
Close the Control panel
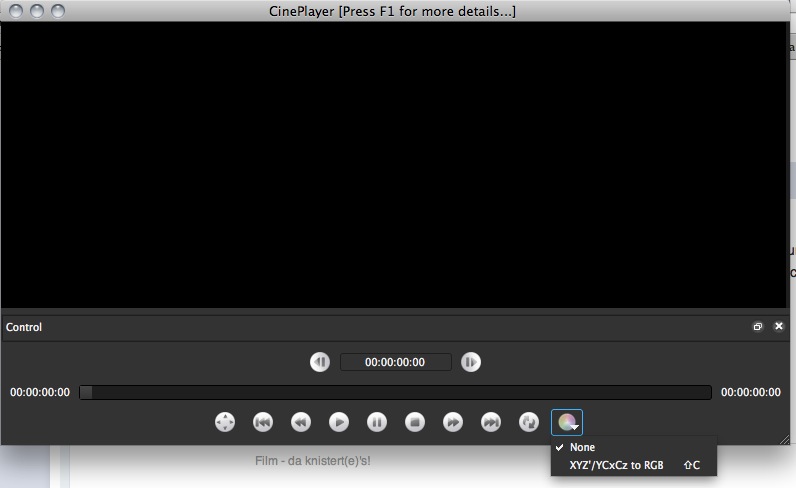[x=778, y=326]
